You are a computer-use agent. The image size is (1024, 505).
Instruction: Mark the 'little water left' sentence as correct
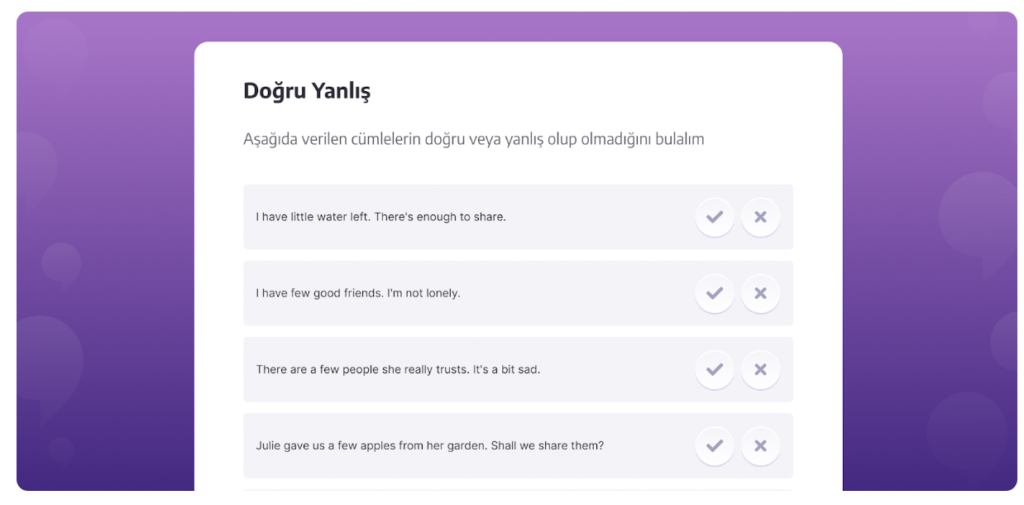714,217
